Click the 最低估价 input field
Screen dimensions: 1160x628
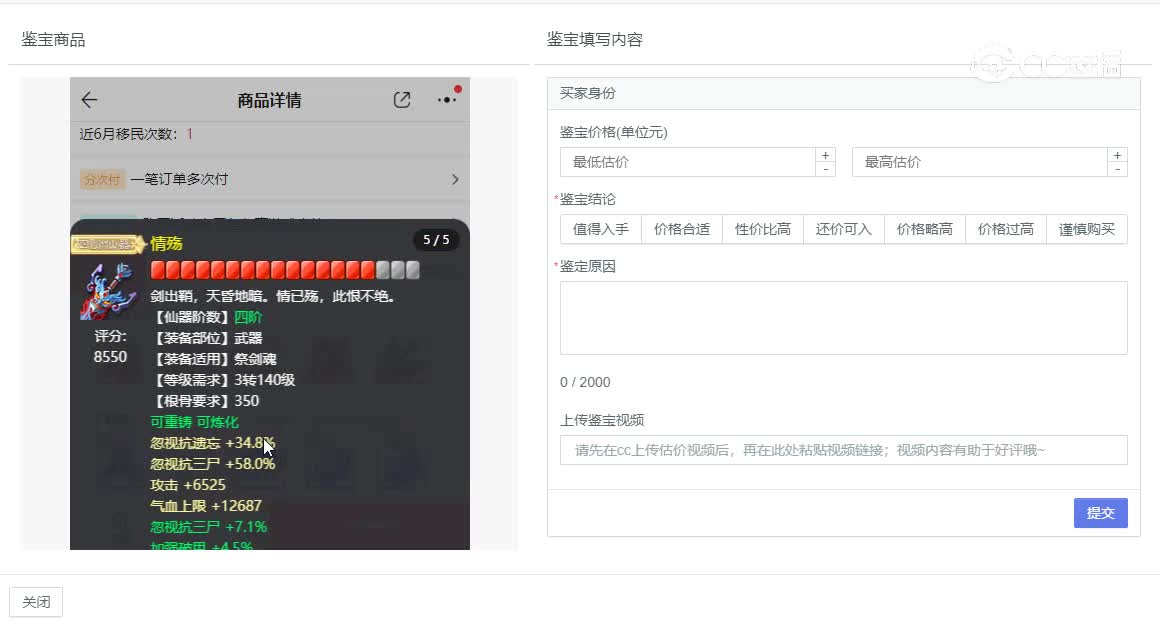tap(687, 162)
